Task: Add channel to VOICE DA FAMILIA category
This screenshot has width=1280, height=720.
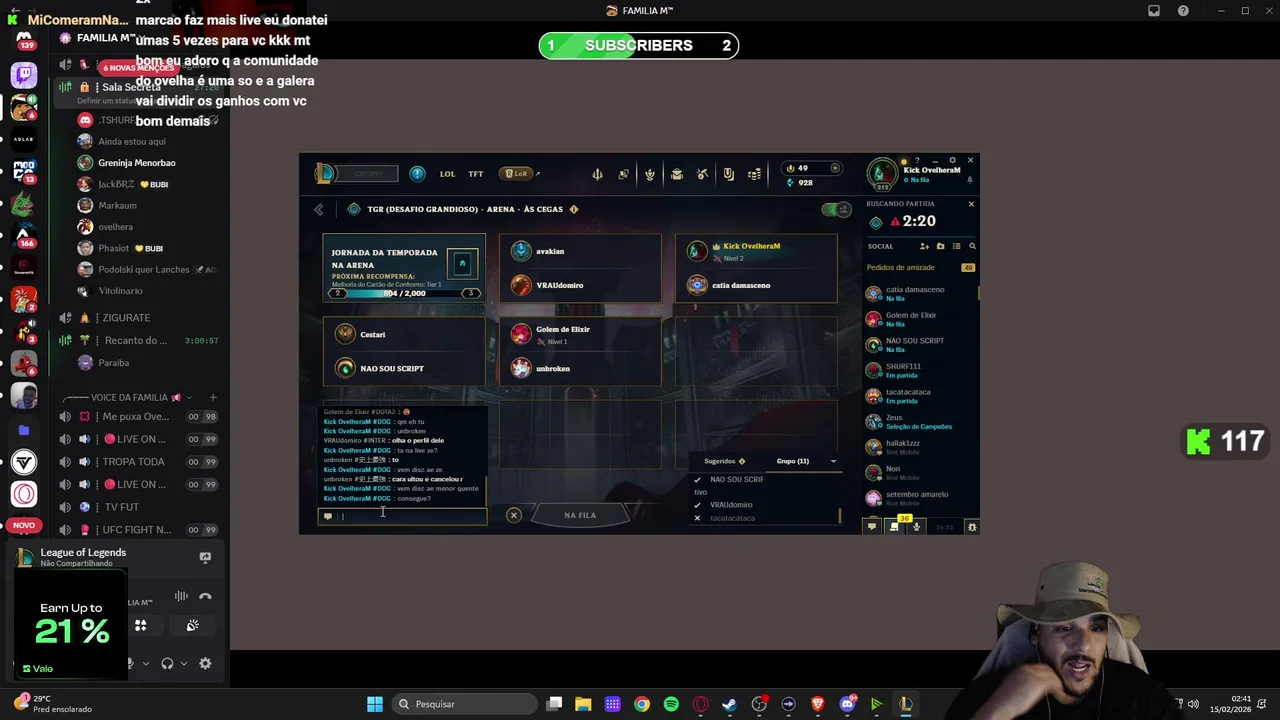Action: point(212,397)
